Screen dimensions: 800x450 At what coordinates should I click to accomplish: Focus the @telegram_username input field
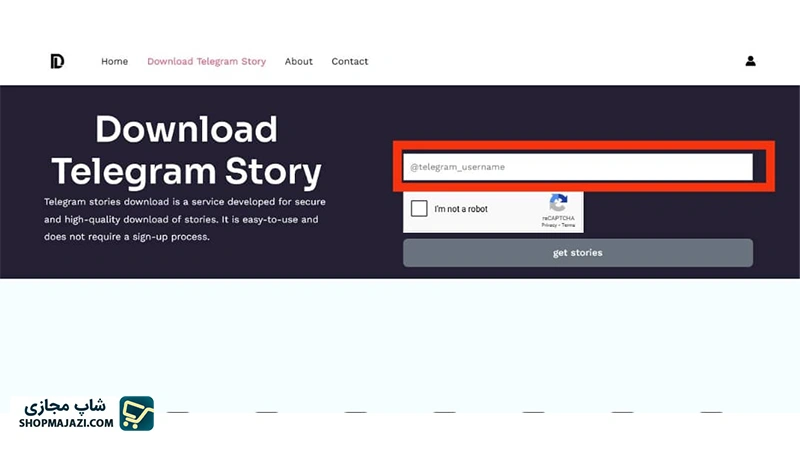(x=578, y=167)
